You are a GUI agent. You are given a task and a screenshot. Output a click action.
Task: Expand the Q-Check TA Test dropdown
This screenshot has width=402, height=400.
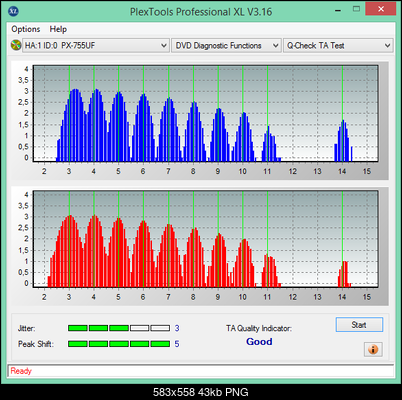tap(338, 45)
